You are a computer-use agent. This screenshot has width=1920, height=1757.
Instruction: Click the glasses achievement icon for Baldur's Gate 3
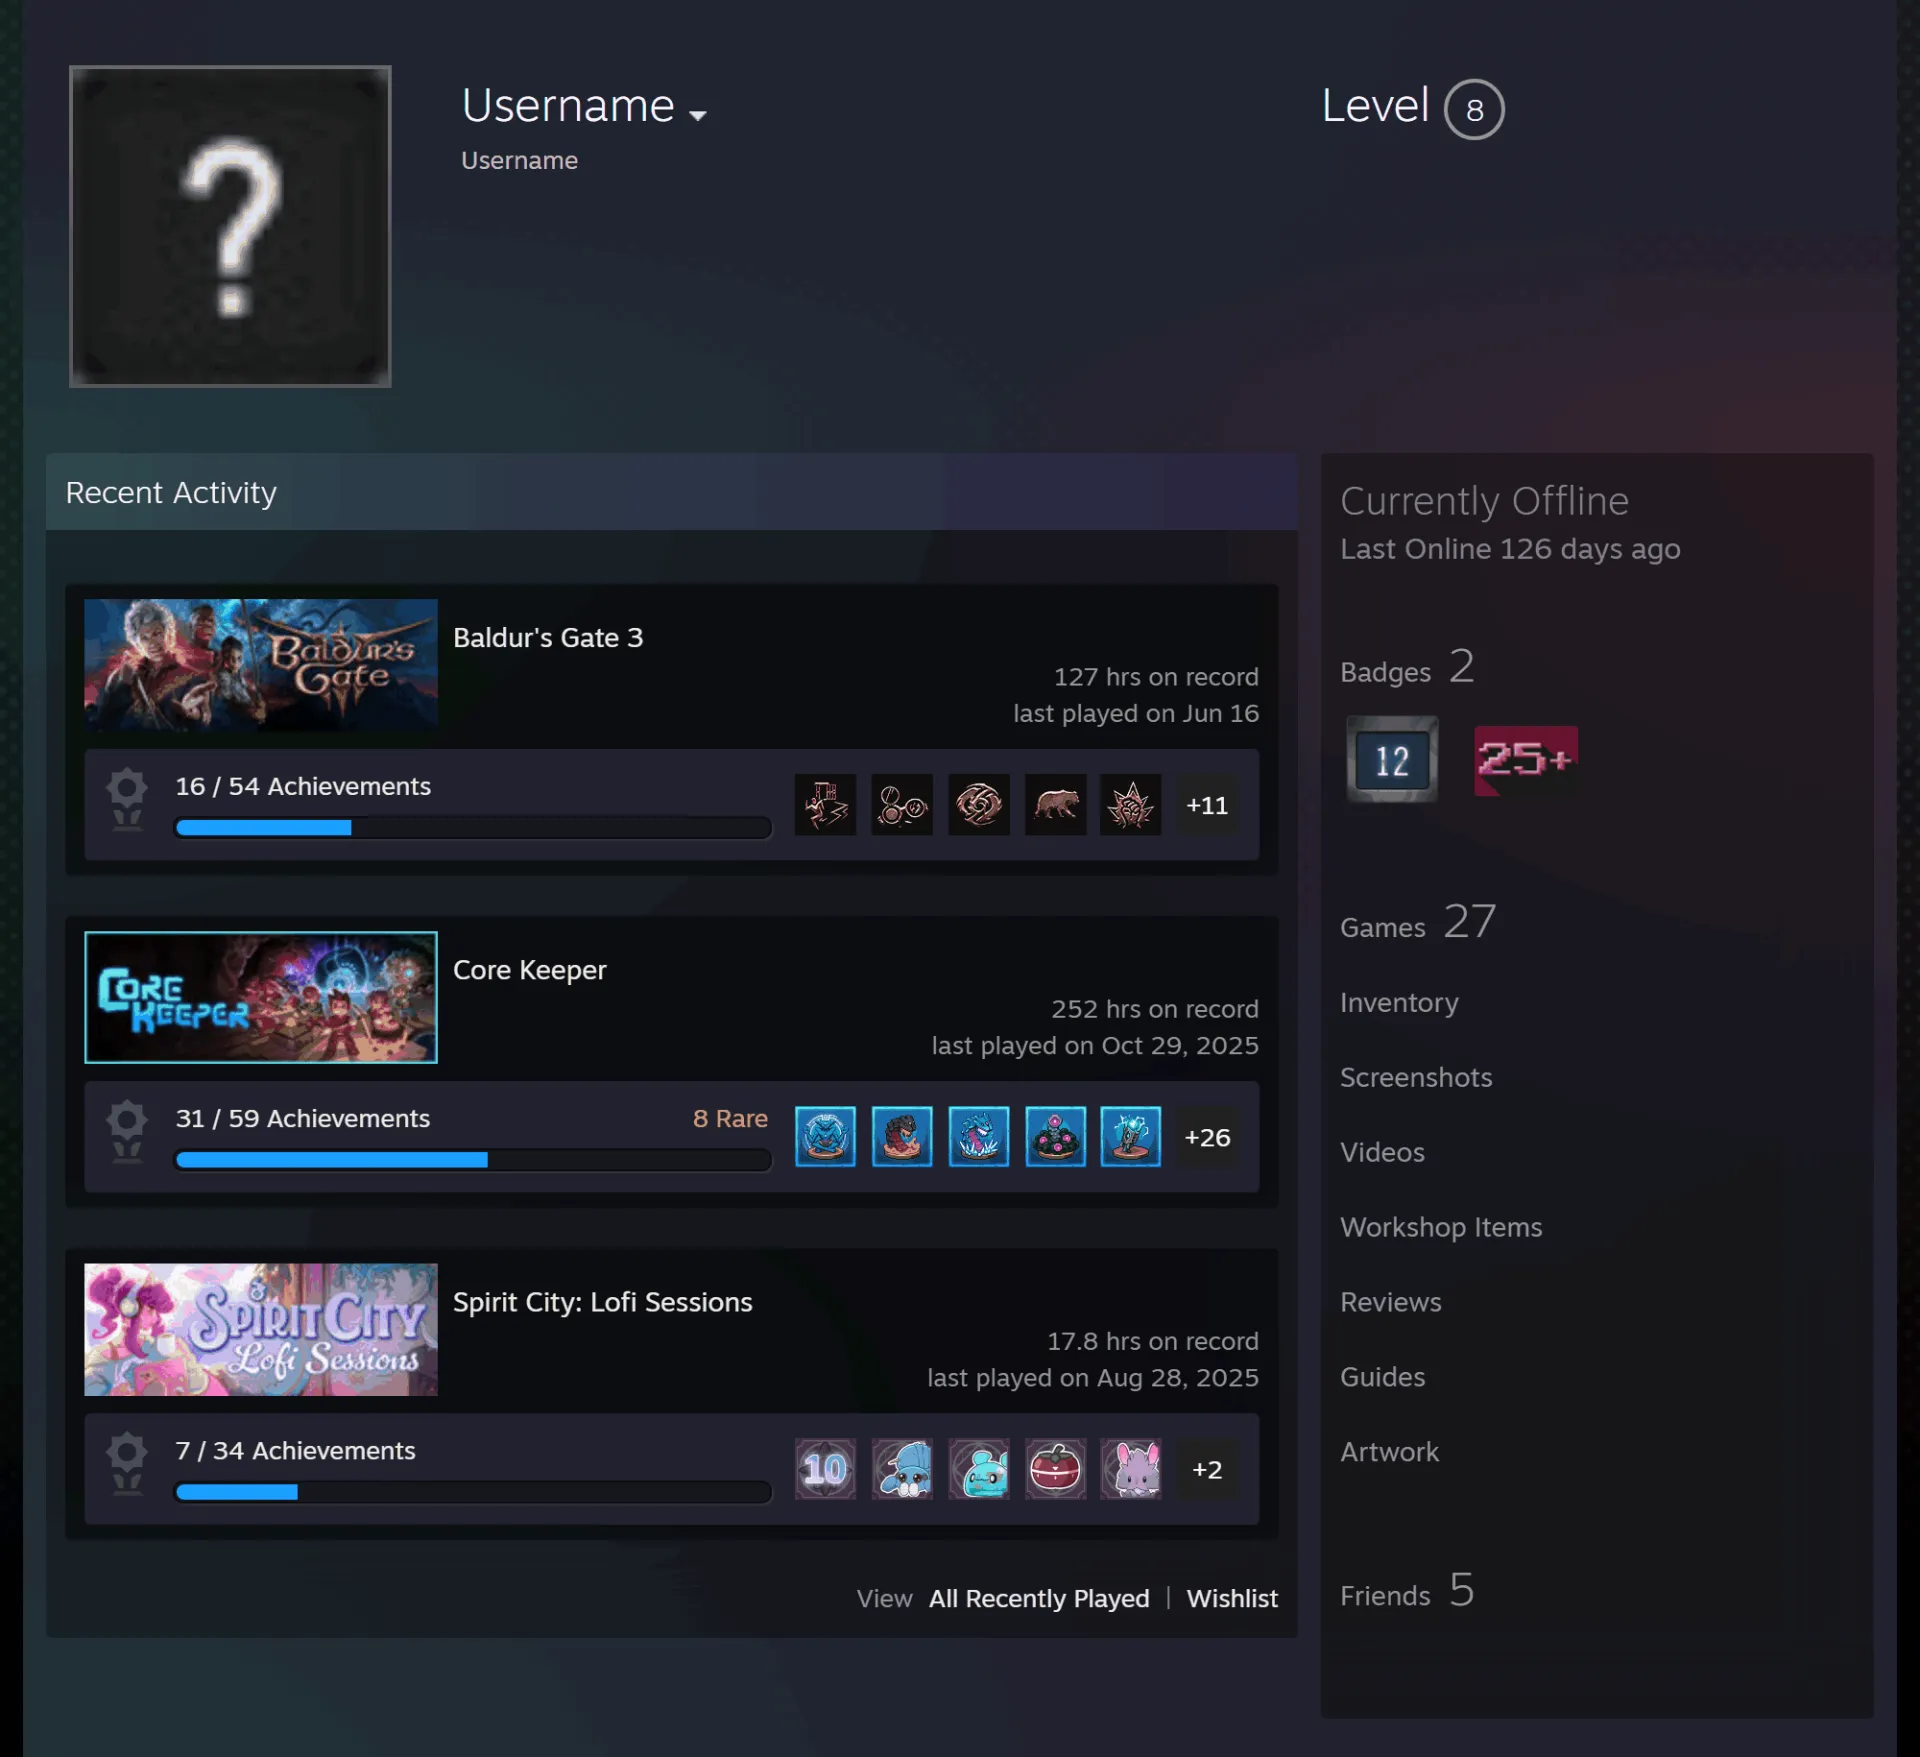[x=902, y=804]
